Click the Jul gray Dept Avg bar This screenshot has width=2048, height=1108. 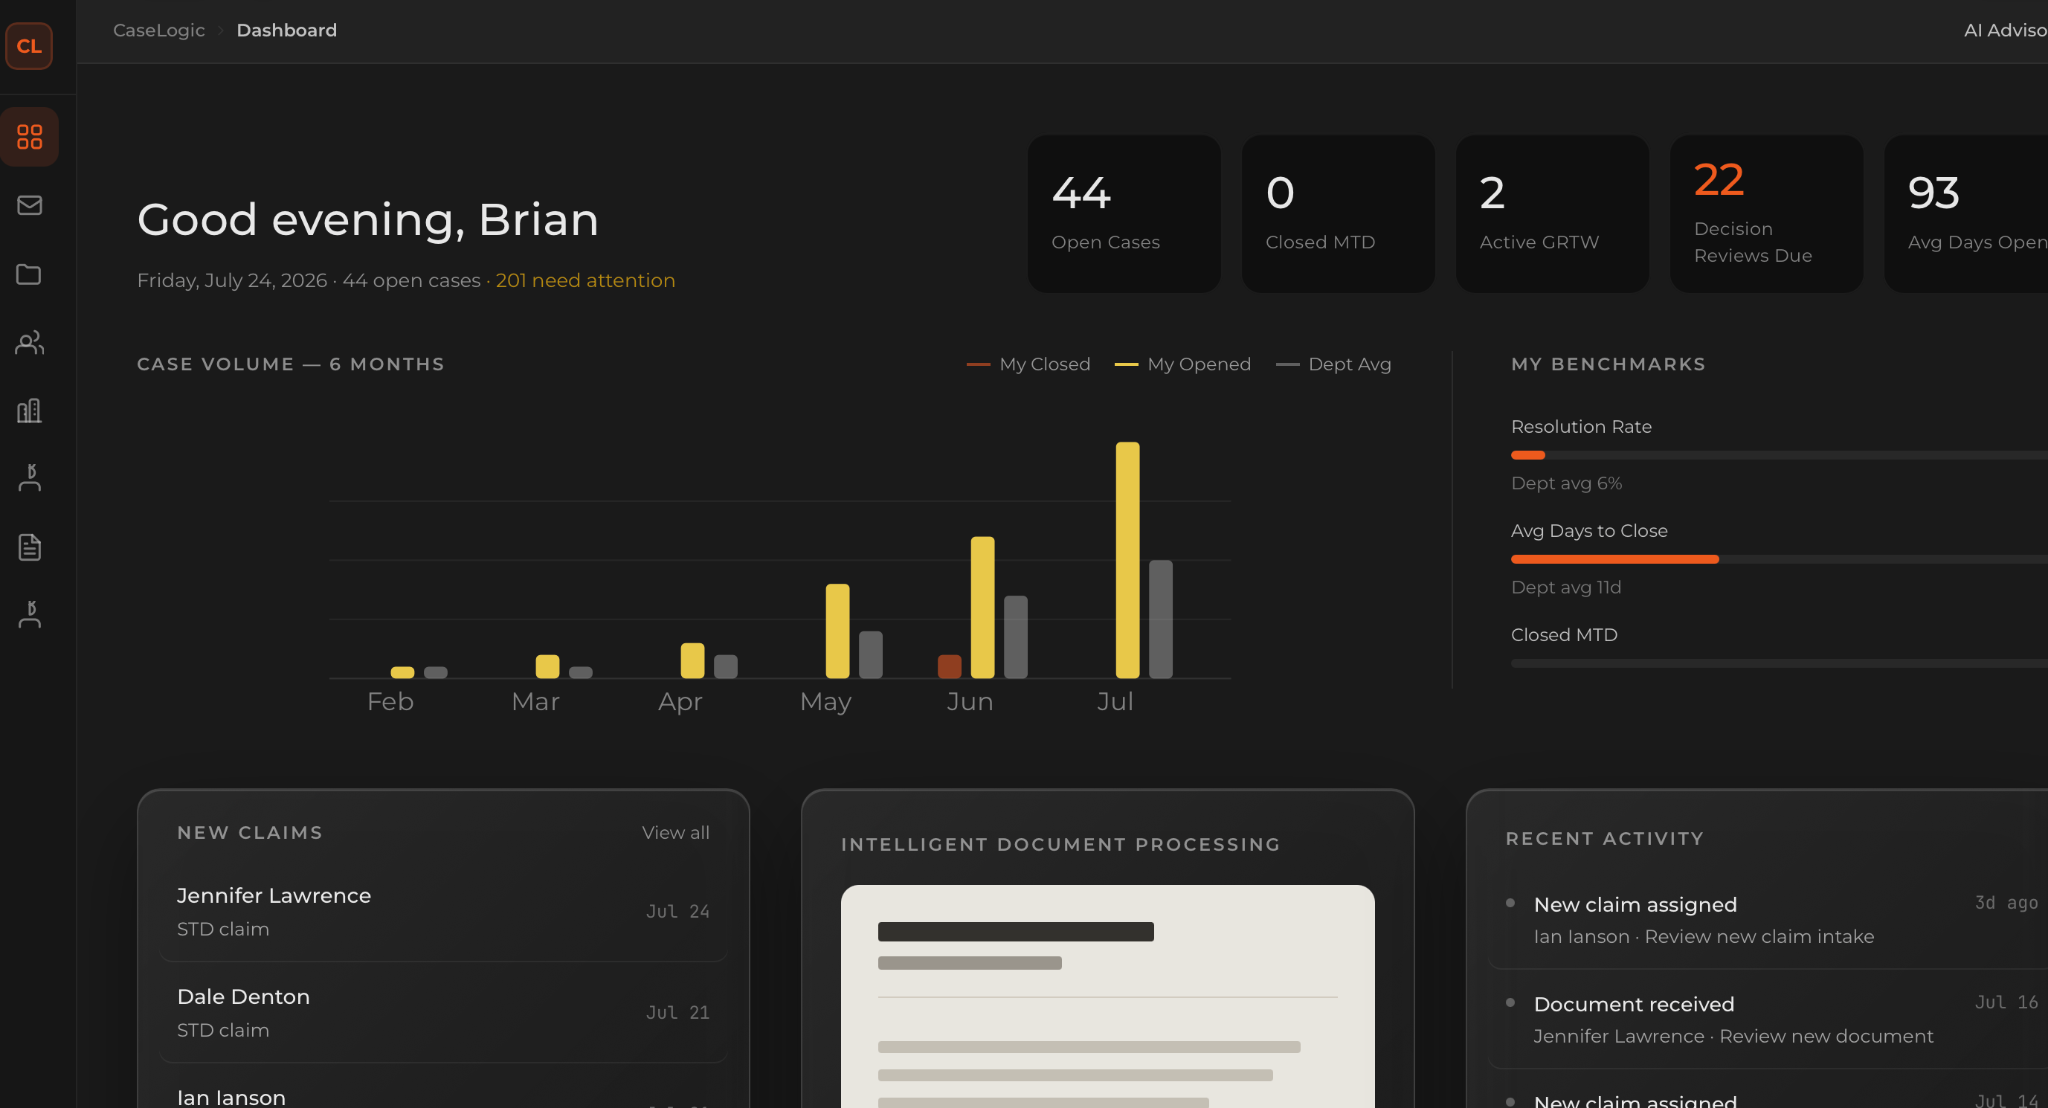[x=1161, y=619]
